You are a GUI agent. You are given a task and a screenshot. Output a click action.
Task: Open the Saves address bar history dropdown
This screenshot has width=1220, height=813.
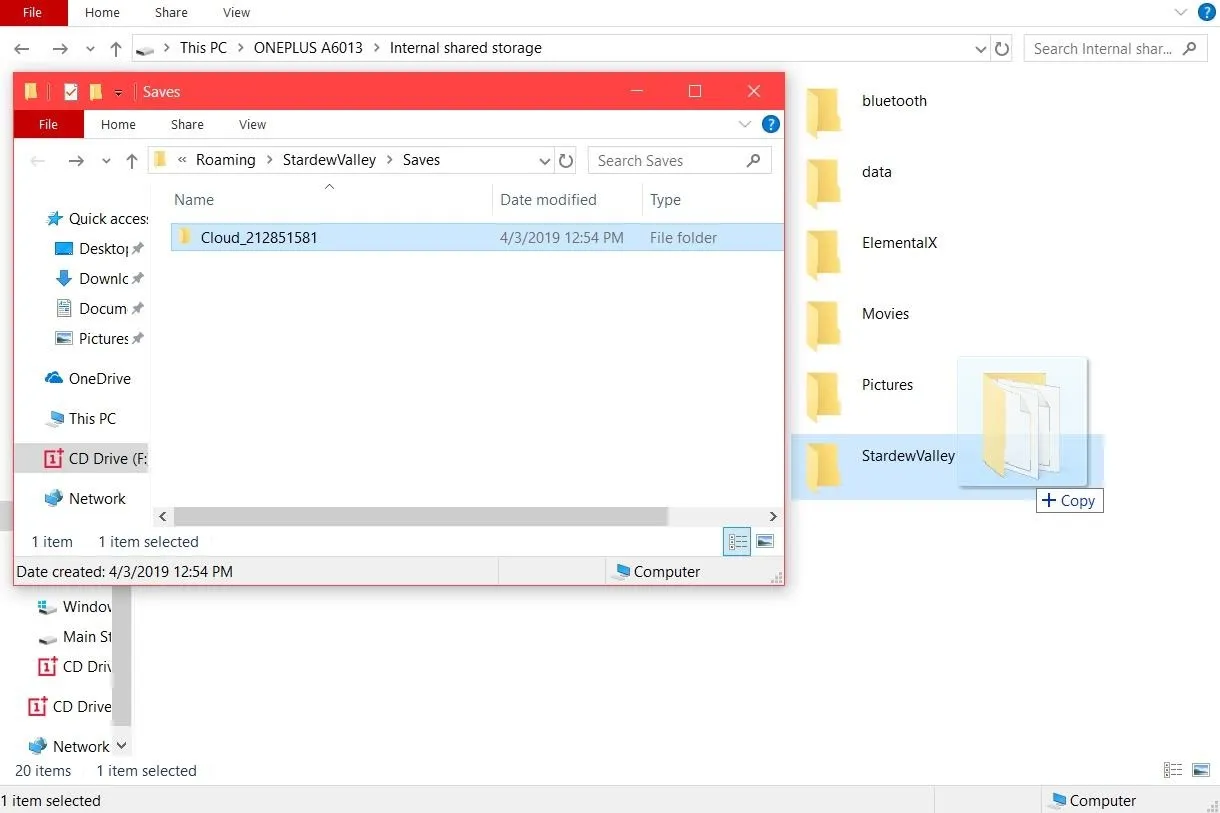click(x=545, y=161)
